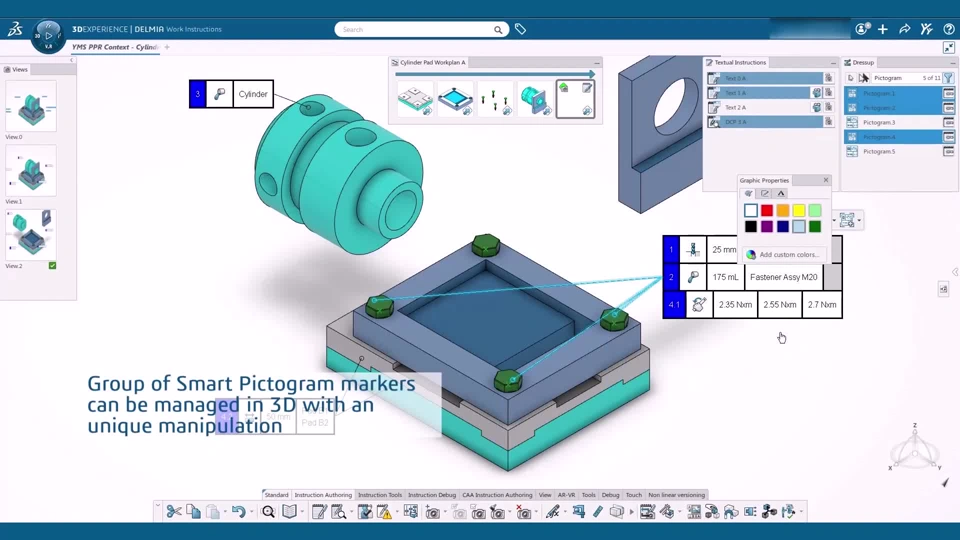Click the notepad with magnifier icon
The height and width of the screenshot is (540, 960).
pos(339,512)
